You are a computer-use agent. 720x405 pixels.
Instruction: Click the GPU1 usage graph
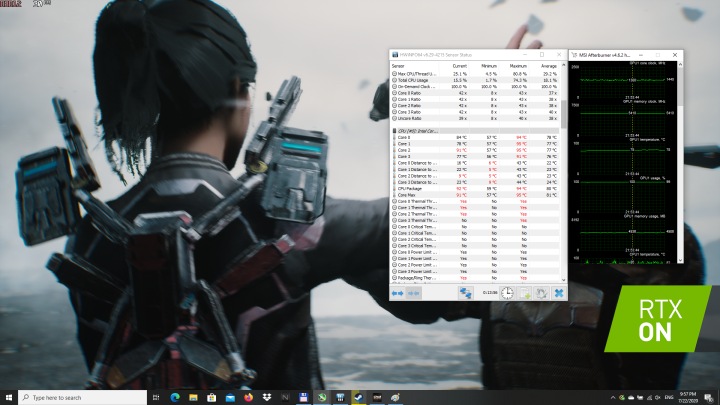click(623, 194)
